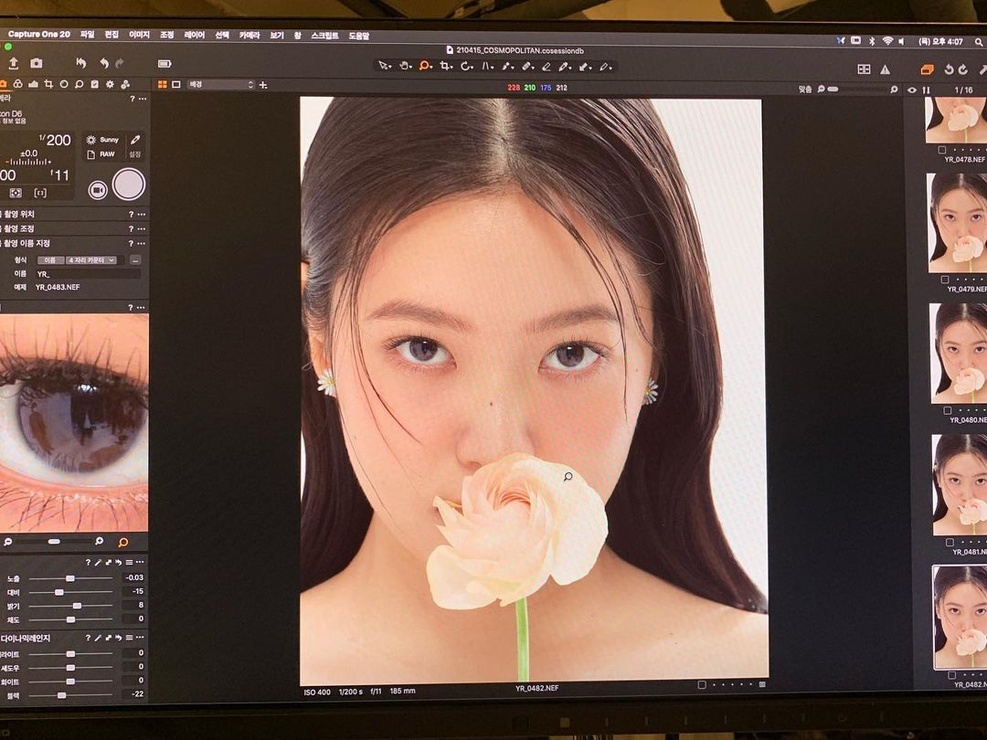Click the exposure warning triangle icon
The width and height of the screenshot is (987, 740).
tap(885, 69)
